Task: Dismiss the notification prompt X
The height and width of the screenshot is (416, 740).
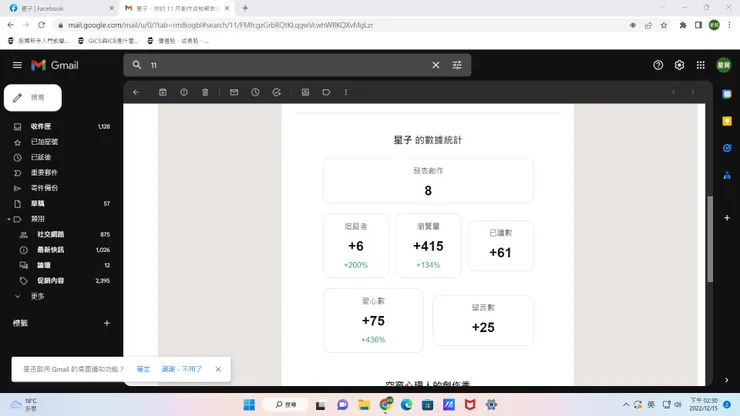Action: tap(218, 369)
